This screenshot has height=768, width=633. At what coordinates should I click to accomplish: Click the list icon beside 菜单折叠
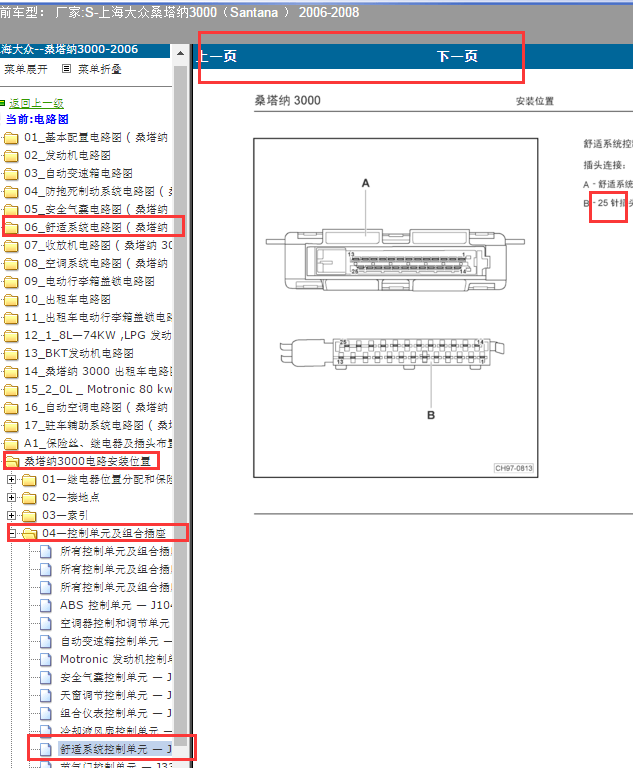click(66, 69)
